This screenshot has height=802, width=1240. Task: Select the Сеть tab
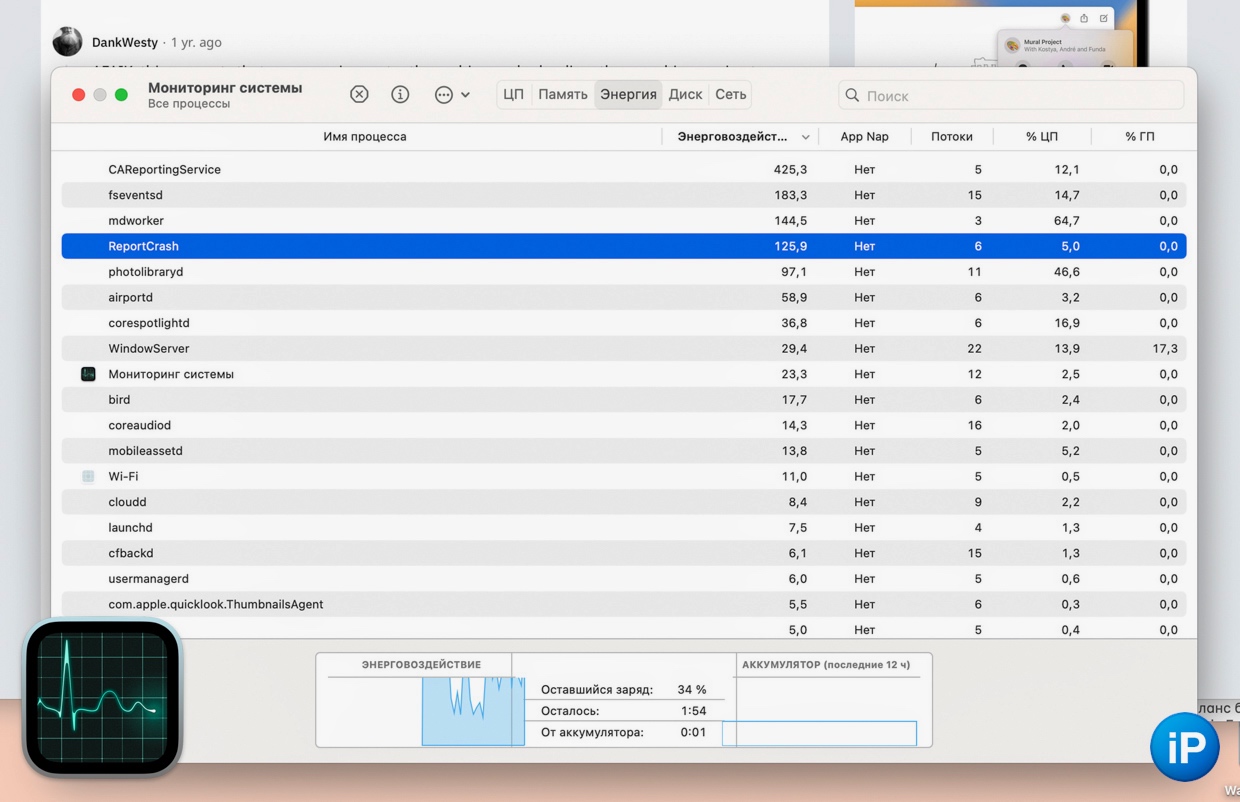(730, 95)
